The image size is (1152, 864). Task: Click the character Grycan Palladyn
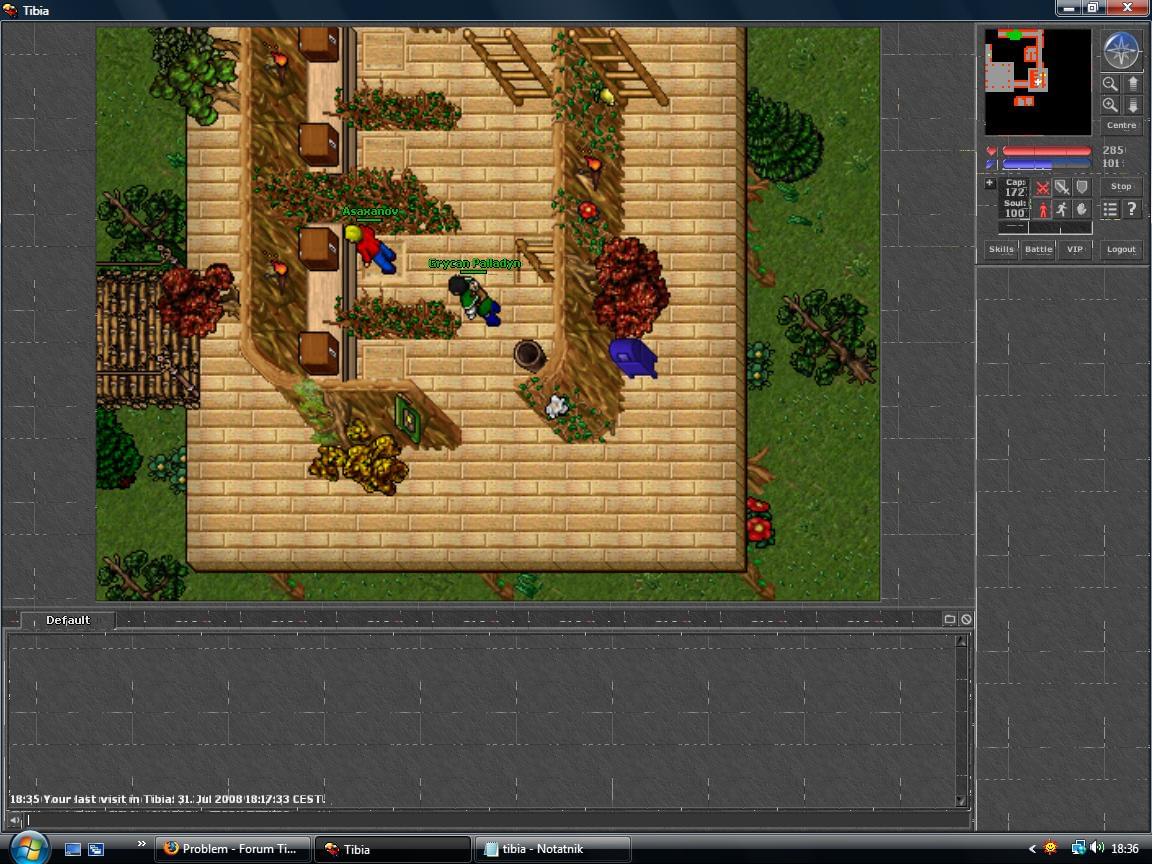coord(475,299)
